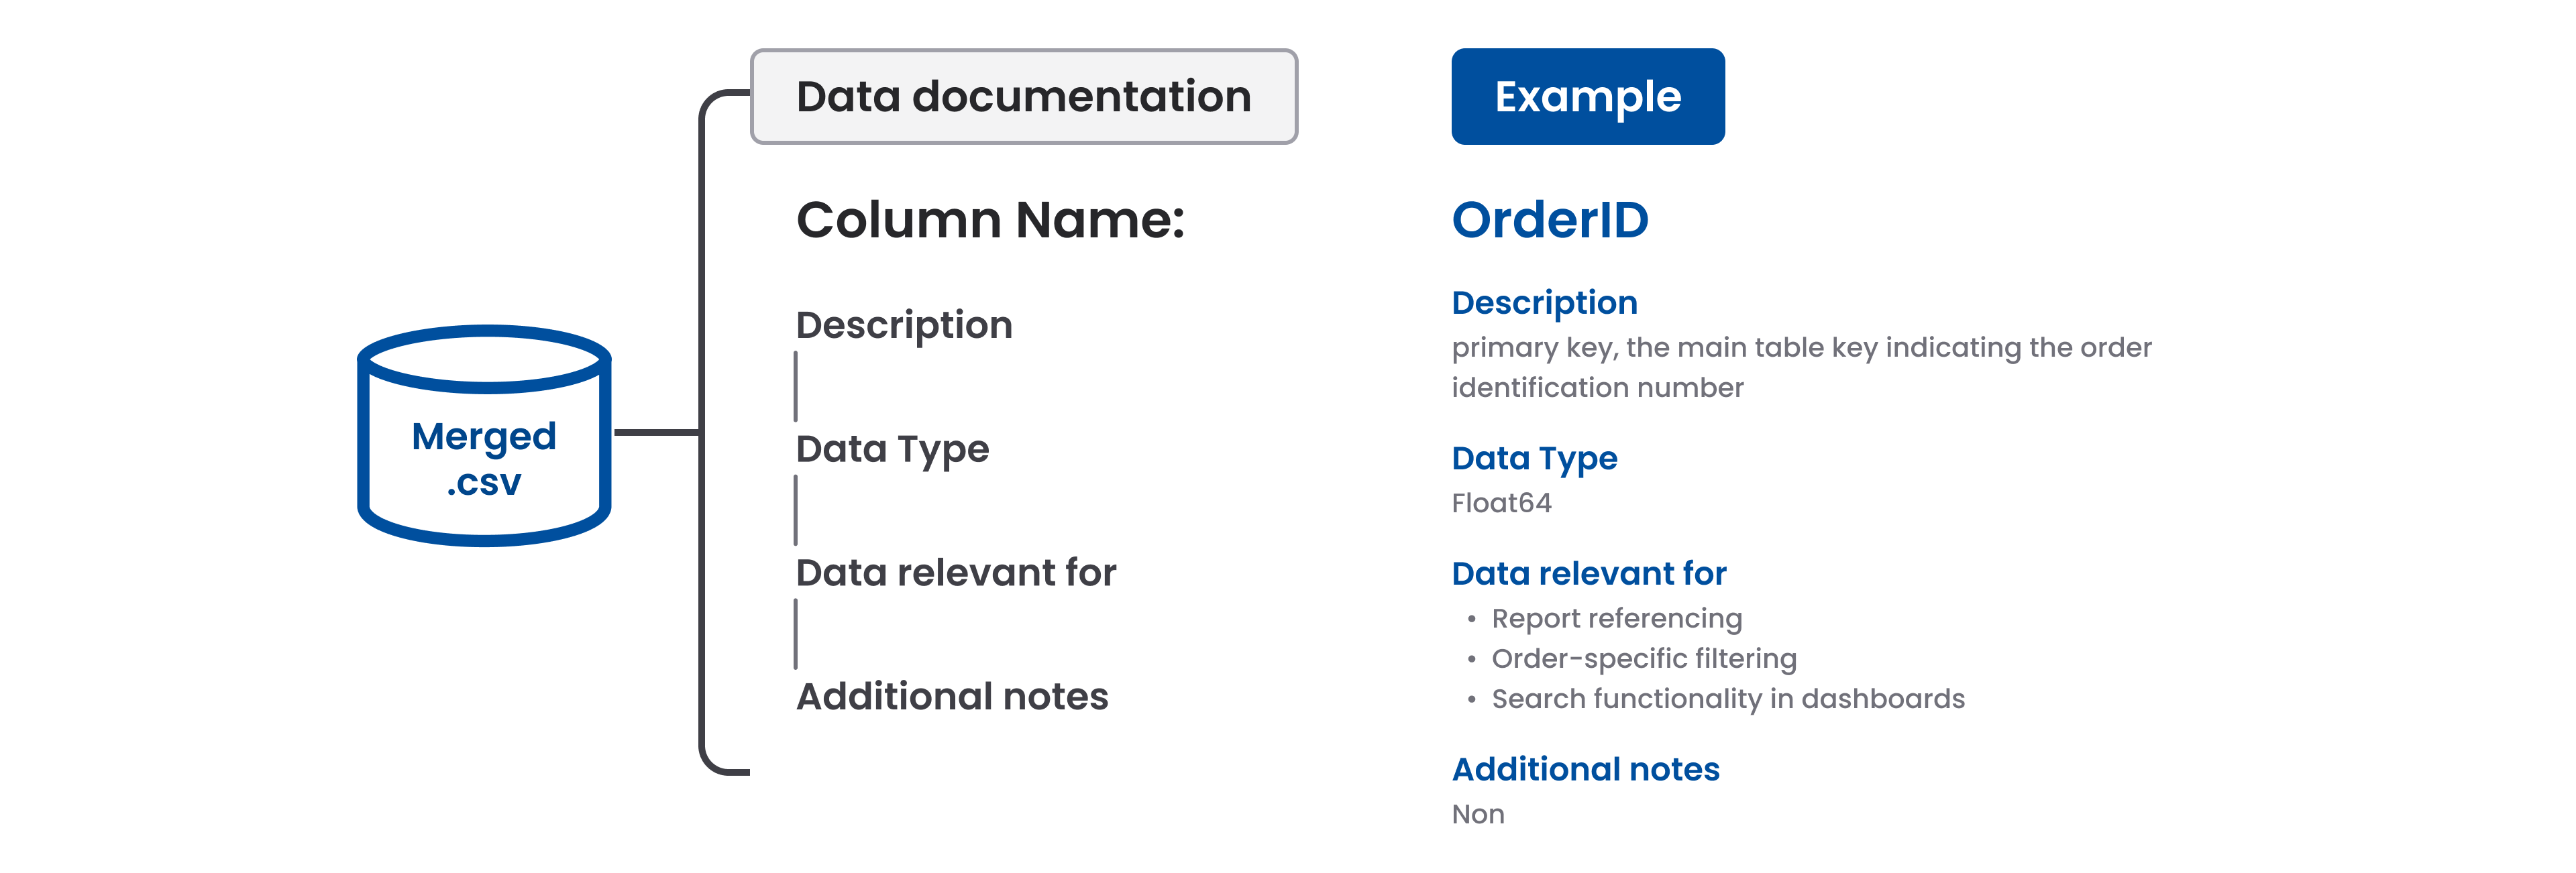Click Search functionality in dashboards bullet
Screen dimensions: 2576x873
pyautogui.click(x=1727, y=699)
